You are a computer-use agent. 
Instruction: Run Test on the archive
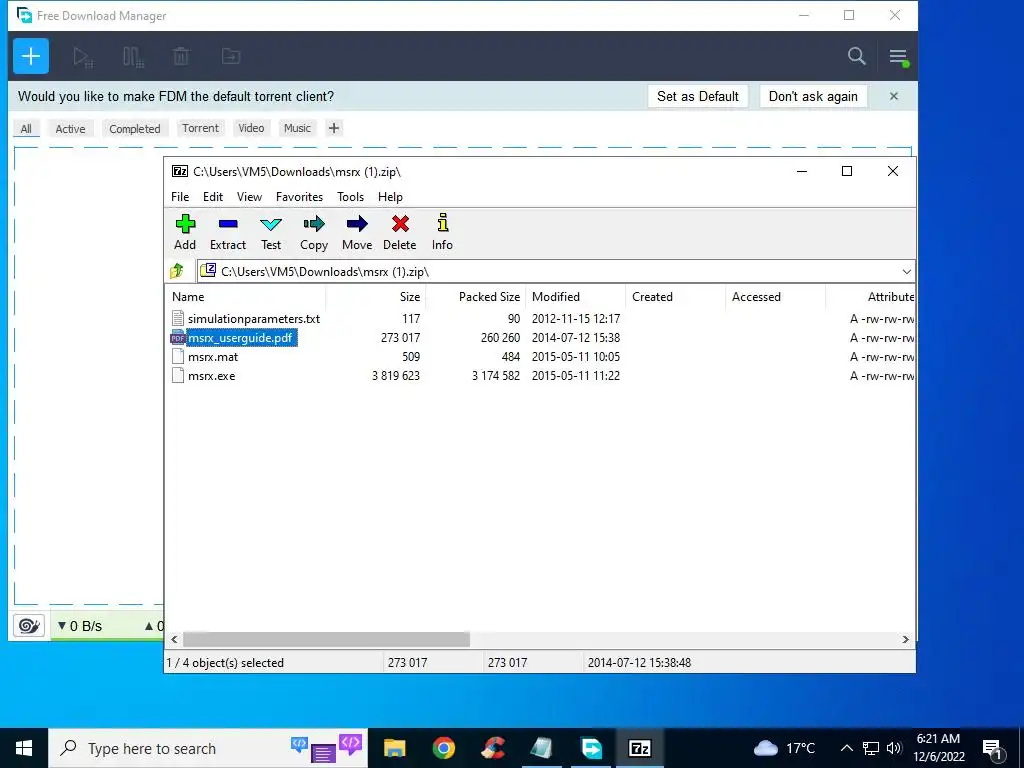click(271, 232)
